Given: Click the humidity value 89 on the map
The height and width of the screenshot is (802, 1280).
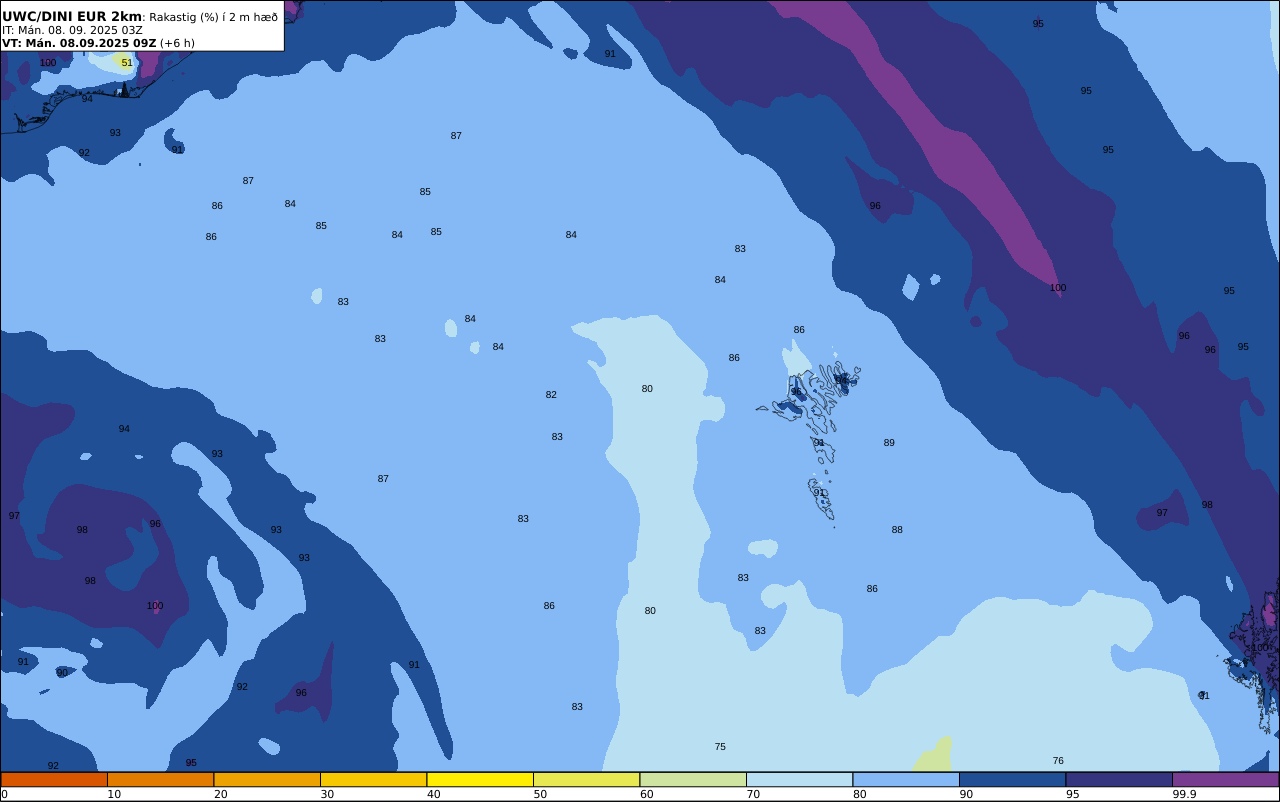Looking at the screenshot, I should click(889, 443).
